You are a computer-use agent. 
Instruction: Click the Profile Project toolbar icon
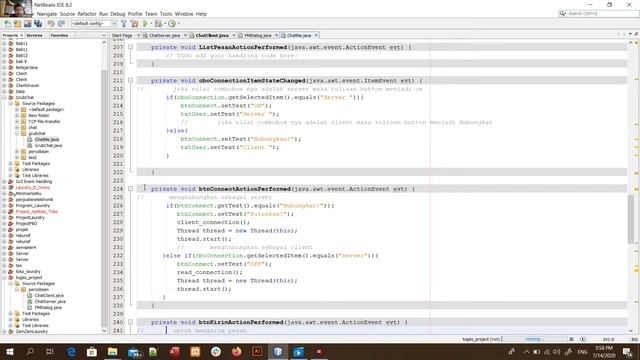click(x=172, y=24)
